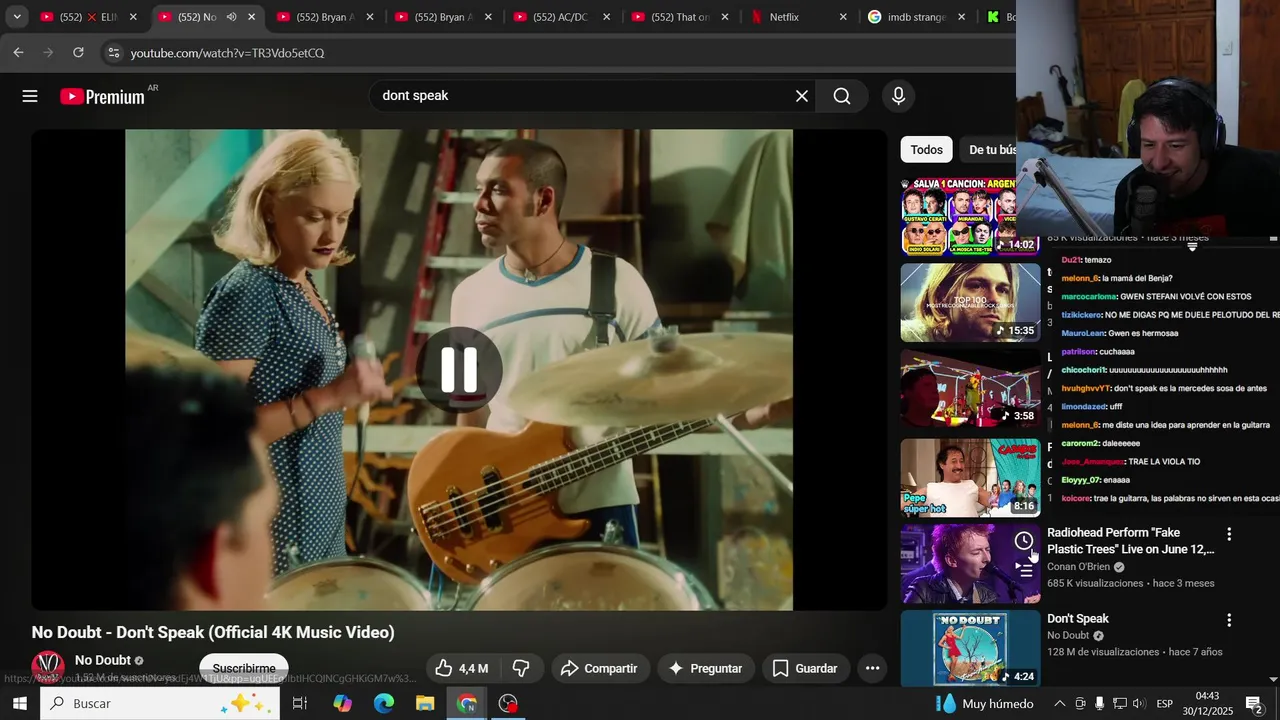Image resolution: width=1280 pixels, height=720 pixels.
Task: Open clock showing 04:43 30/12/2025
Action: pos(1207,704)
